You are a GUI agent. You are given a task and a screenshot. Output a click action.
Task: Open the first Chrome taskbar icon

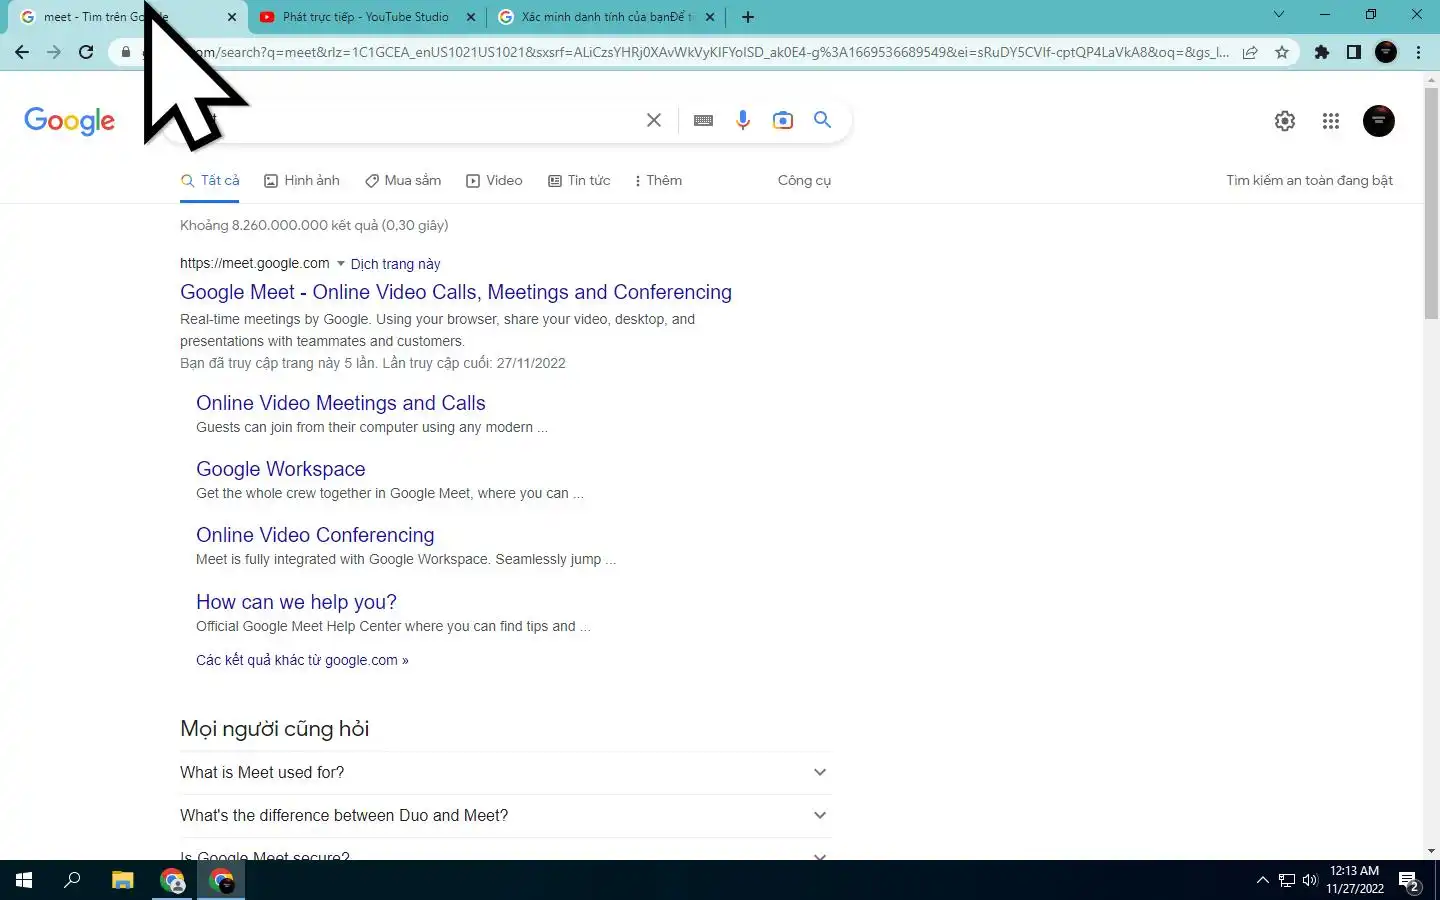click(172, 881)
